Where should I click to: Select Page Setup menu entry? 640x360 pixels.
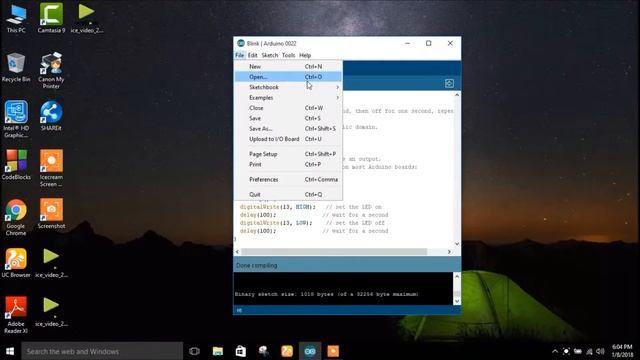[x=288, y=154]
